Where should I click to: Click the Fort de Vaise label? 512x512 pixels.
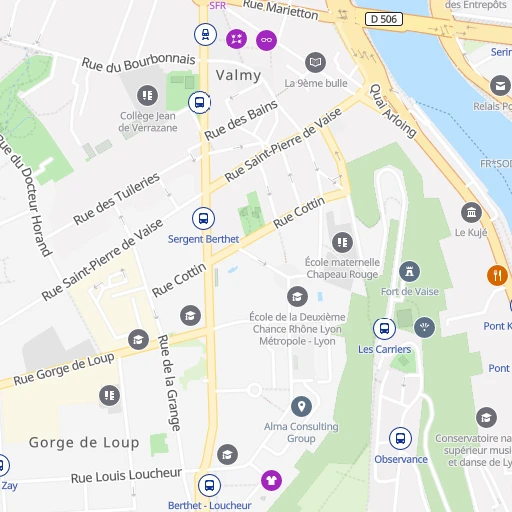[x=410, y=292]
